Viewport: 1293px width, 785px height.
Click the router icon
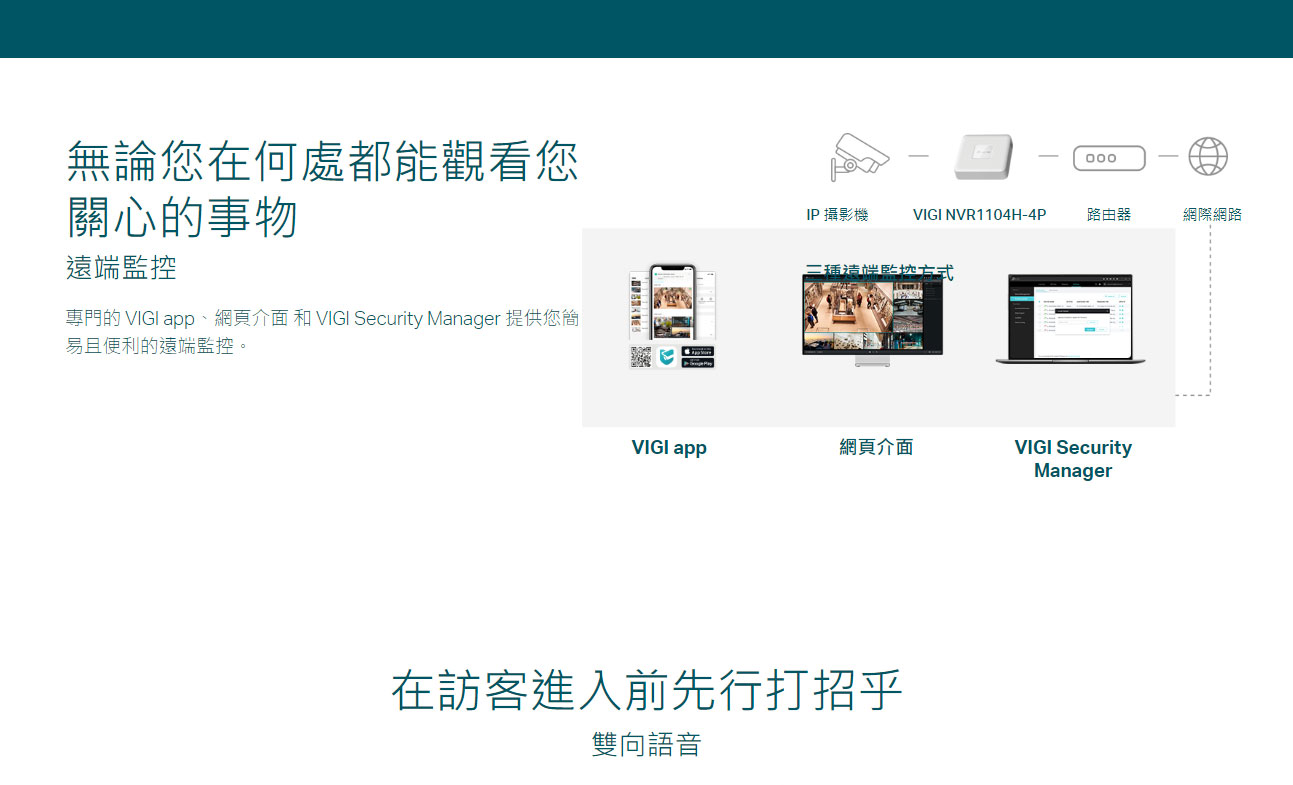point(1108,158)
